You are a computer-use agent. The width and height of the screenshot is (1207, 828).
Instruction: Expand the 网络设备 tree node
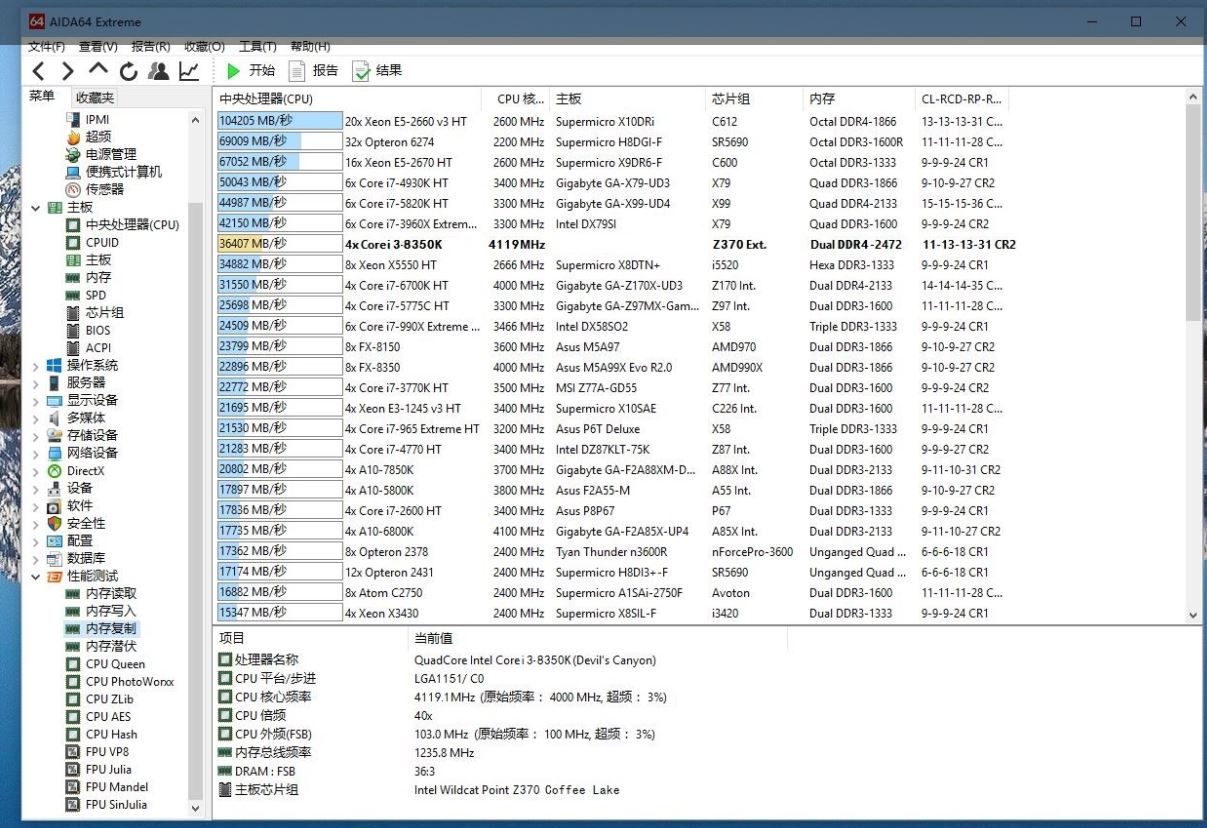36,453
